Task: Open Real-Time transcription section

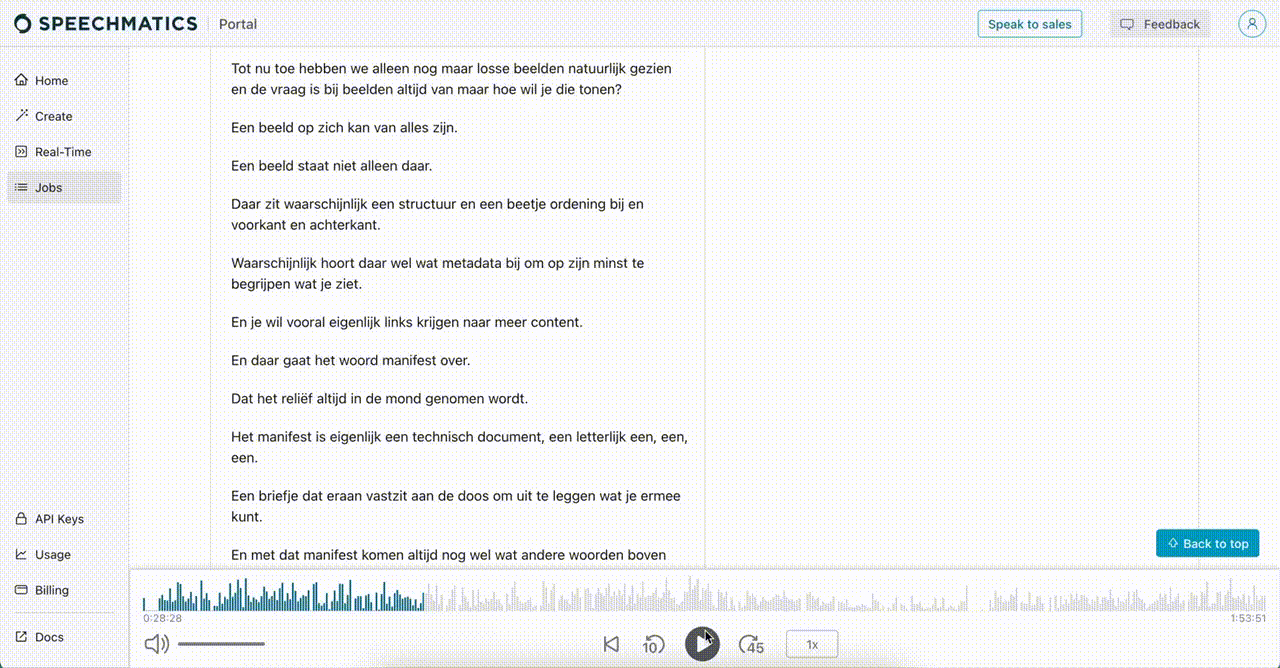Action: coord(62,152)
